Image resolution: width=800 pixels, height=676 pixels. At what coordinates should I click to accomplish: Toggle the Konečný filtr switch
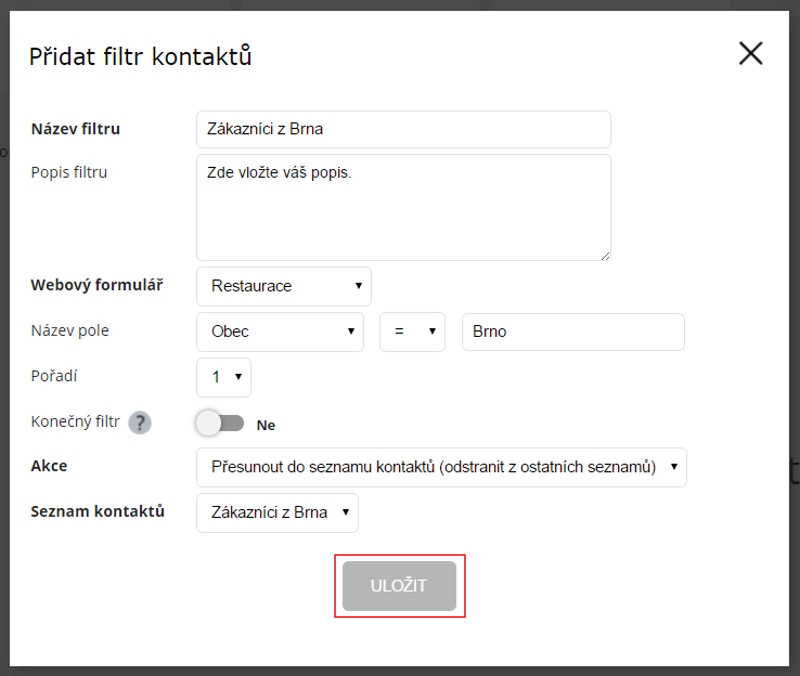point(220,423)
